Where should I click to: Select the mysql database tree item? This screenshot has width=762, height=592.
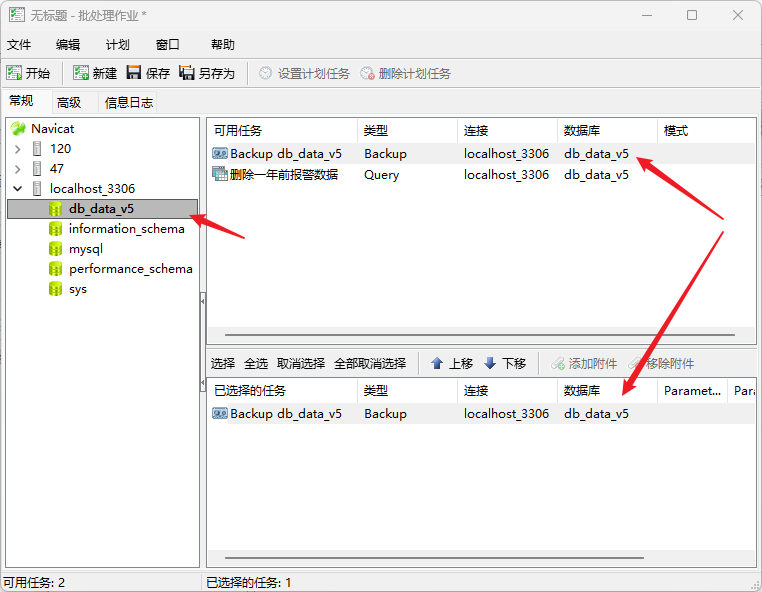click(x=86, y=249)
